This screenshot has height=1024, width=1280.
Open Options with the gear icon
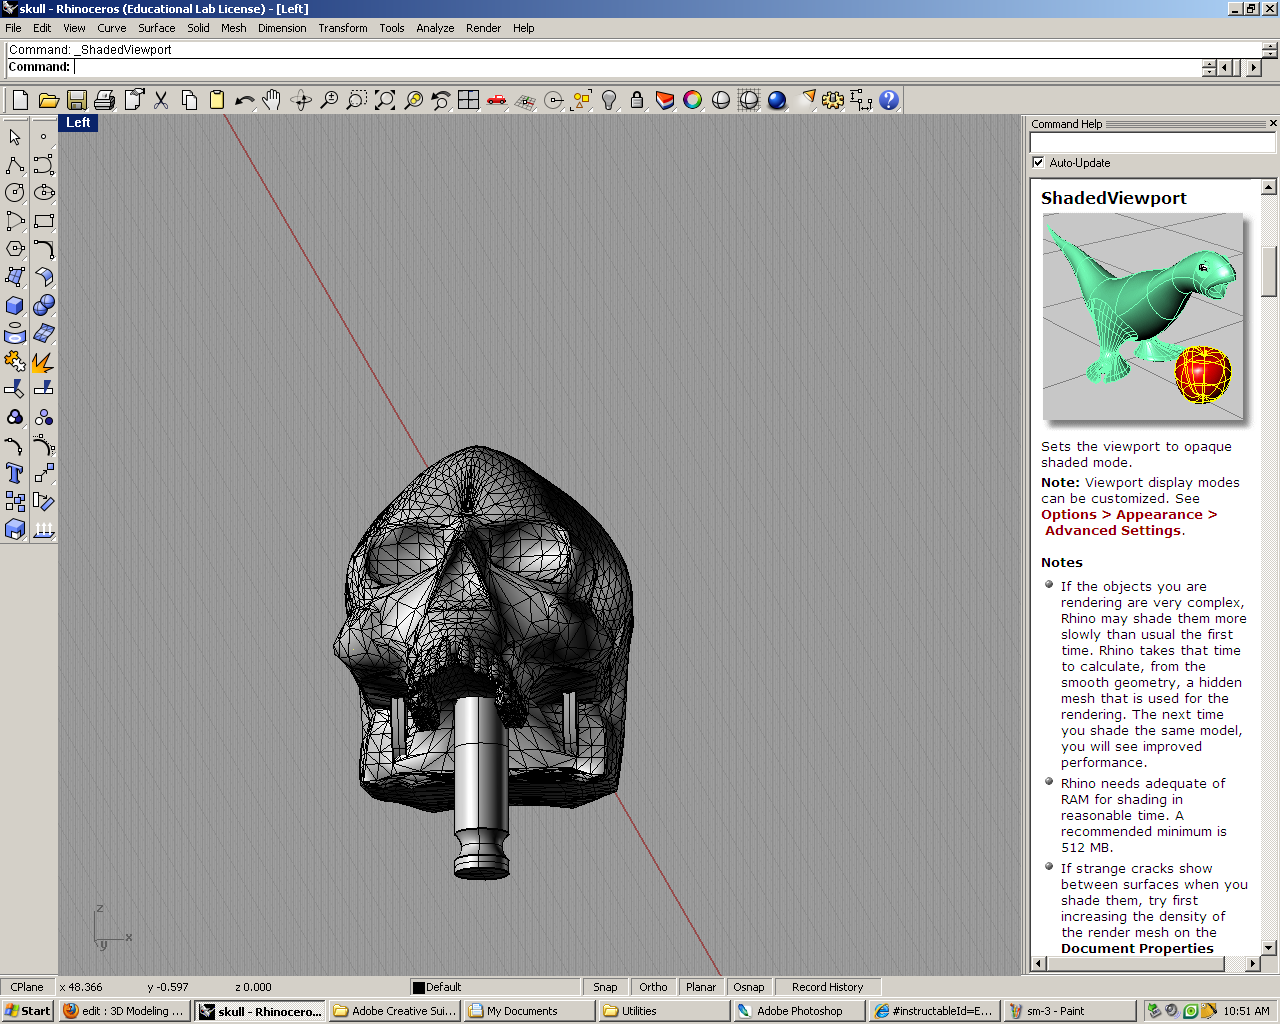(833, 100)
